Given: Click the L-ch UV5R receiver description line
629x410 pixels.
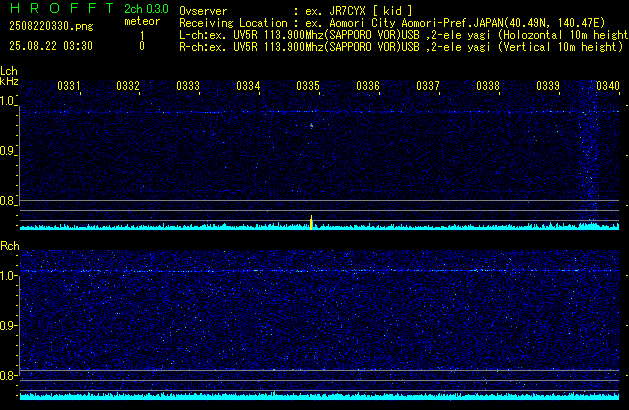Looking at the screenshot, I should coord(404,35).
